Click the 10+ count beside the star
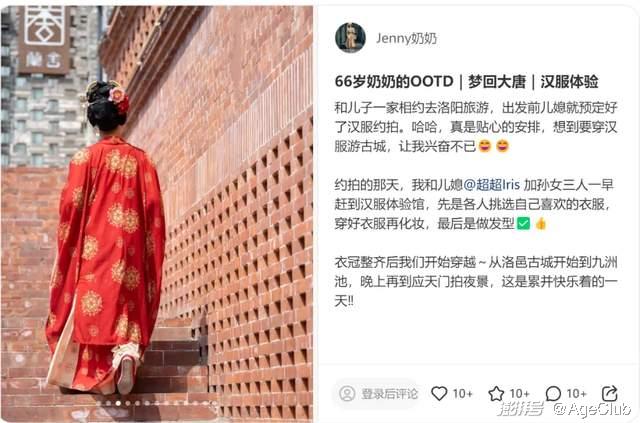Viewport: 640px width, 423px height. [x=519, y=394]
